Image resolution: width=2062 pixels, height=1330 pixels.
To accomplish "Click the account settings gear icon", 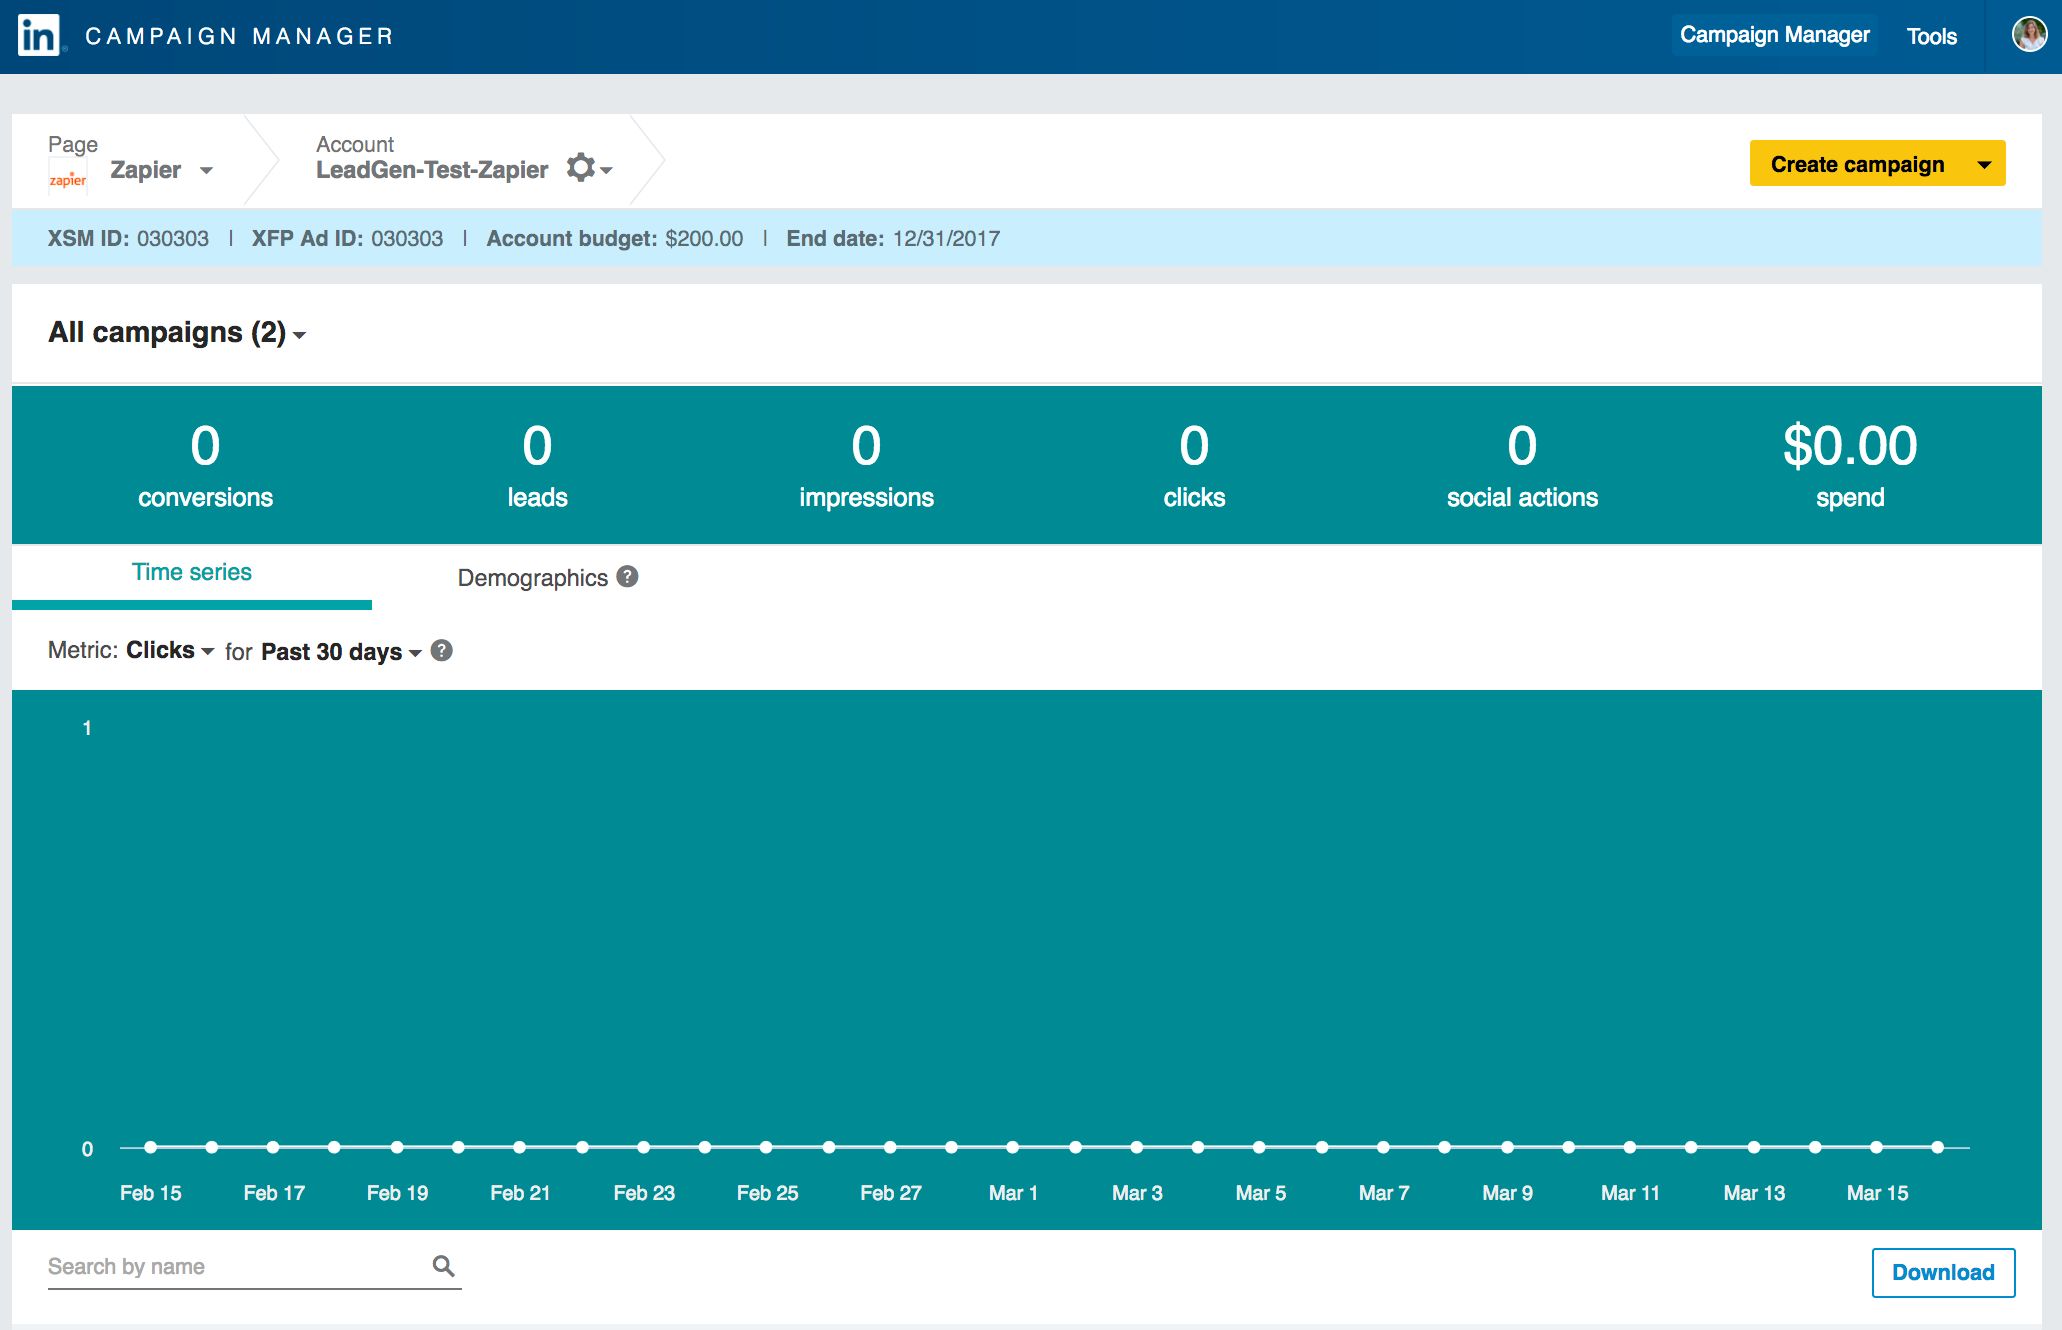I will [x=581, y=168].
